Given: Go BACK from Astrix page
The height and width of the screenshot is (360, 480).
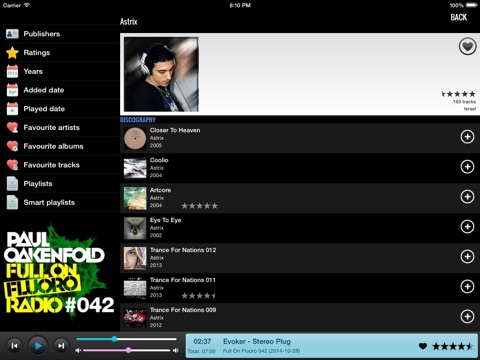Looking at the screenshot, I should click(x=459, y=17).
